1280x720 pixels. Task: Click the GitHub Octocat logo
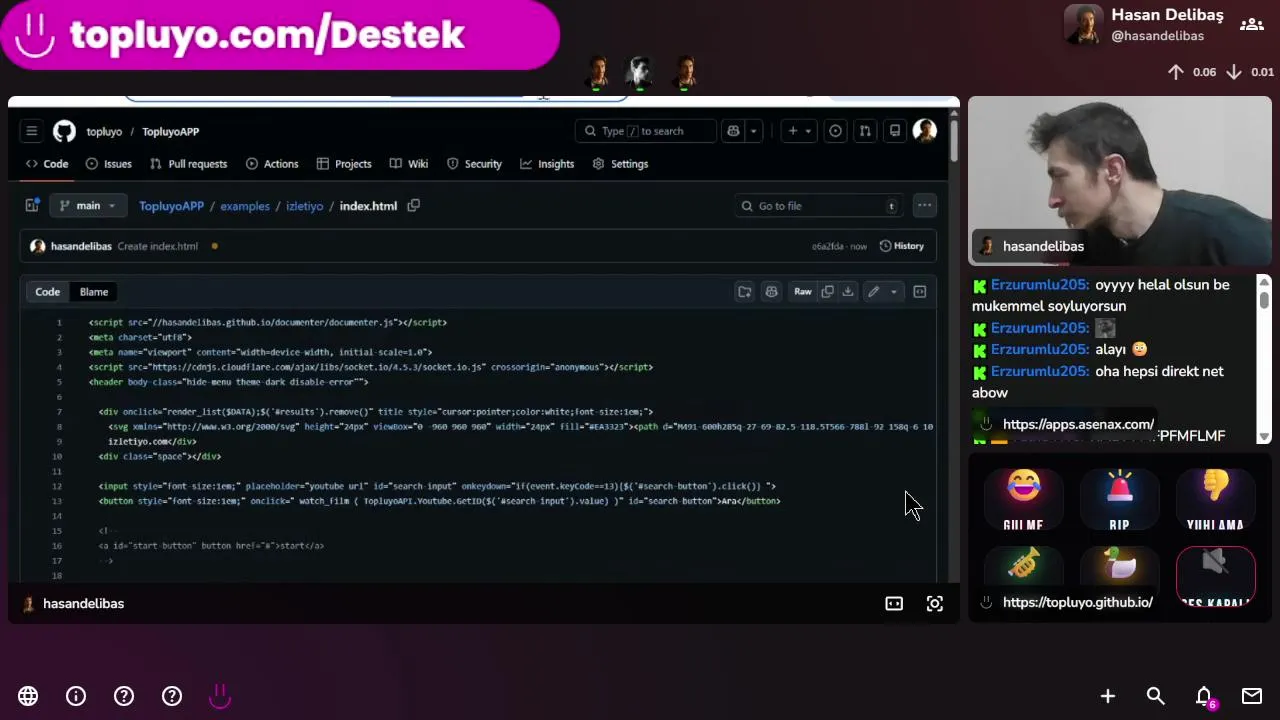(x=64, y=131)
